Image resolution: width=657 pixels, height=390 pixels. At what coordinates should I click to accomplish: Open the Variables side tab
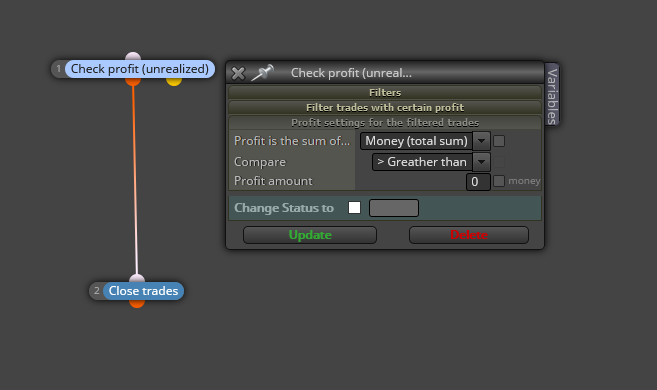click(552, 95)
